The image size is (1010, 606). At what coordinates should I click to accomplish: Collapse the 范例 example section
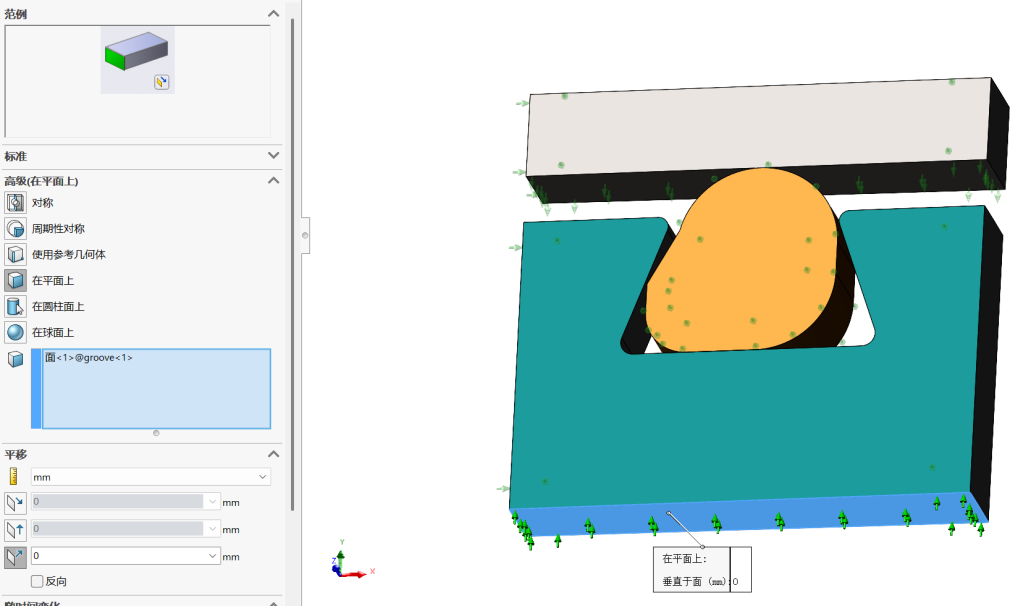point(274,14)
